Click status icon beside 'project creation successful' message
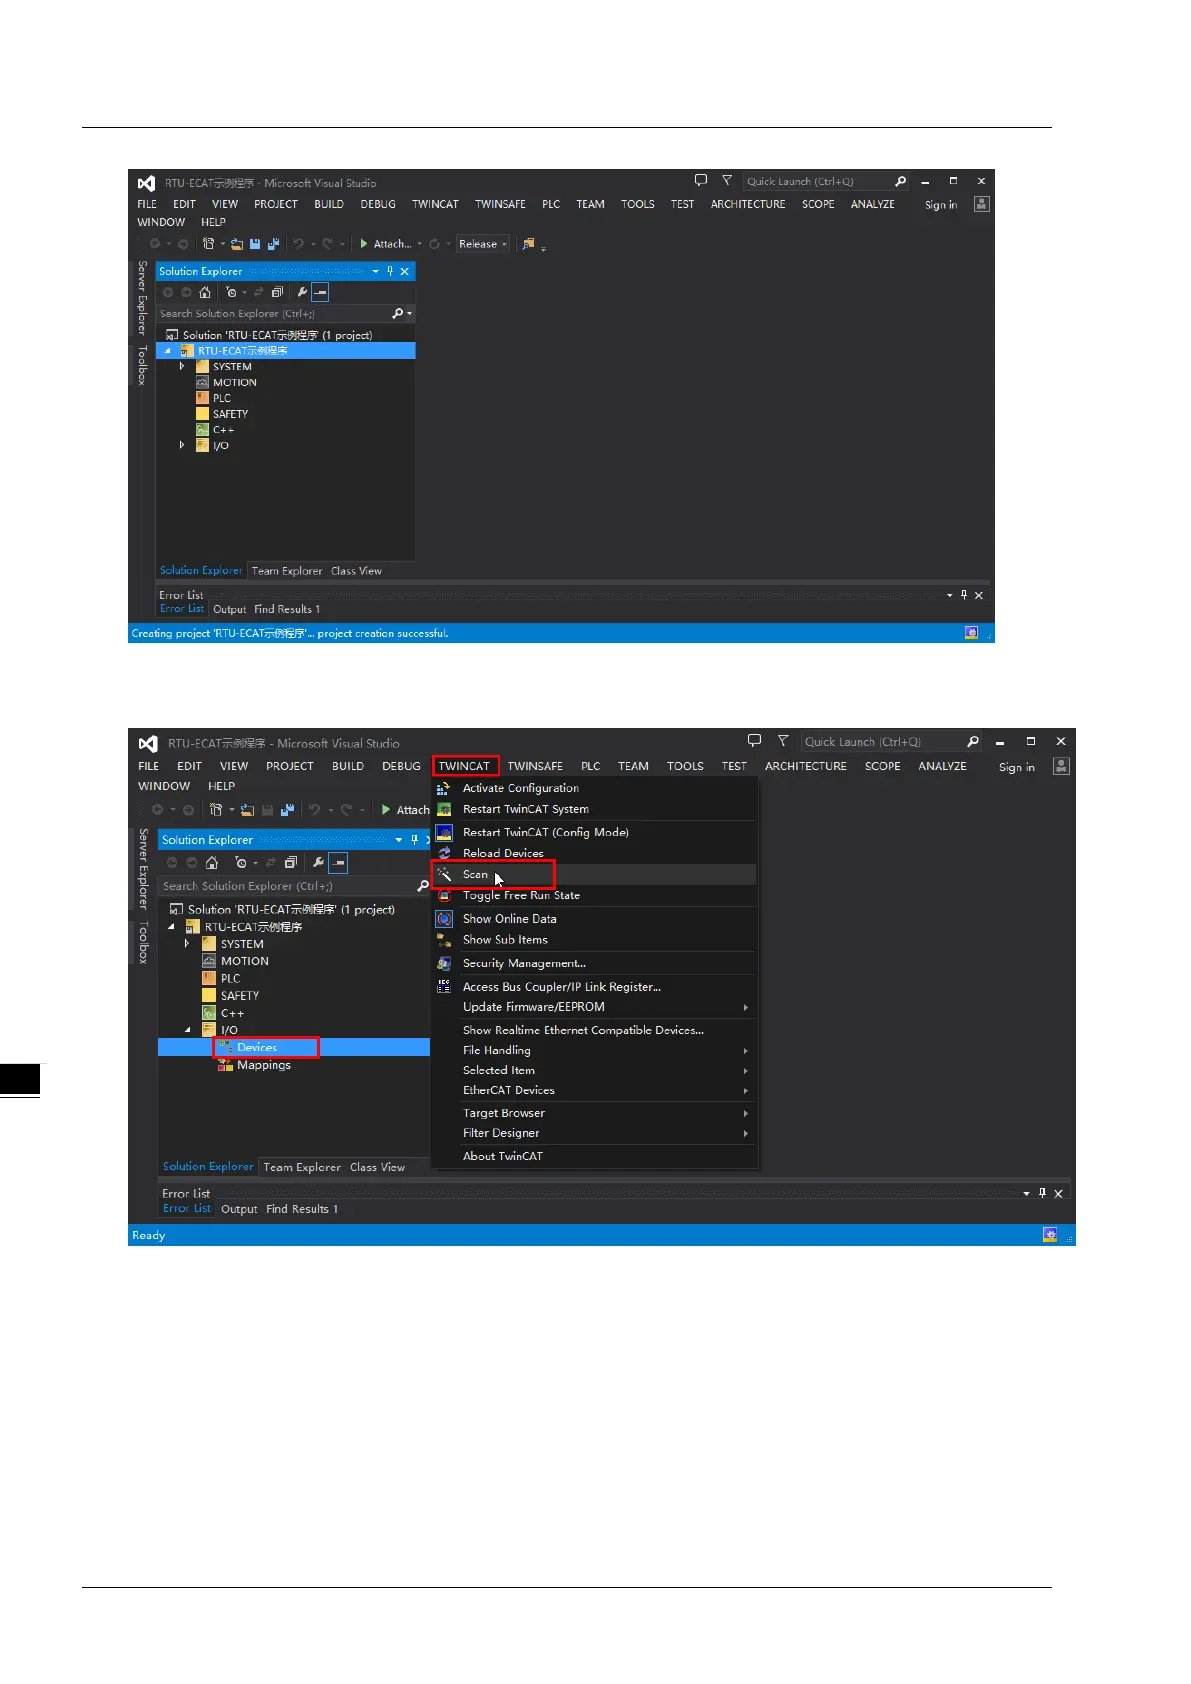The image size is (1191, 1684). (x=971, y=633)
